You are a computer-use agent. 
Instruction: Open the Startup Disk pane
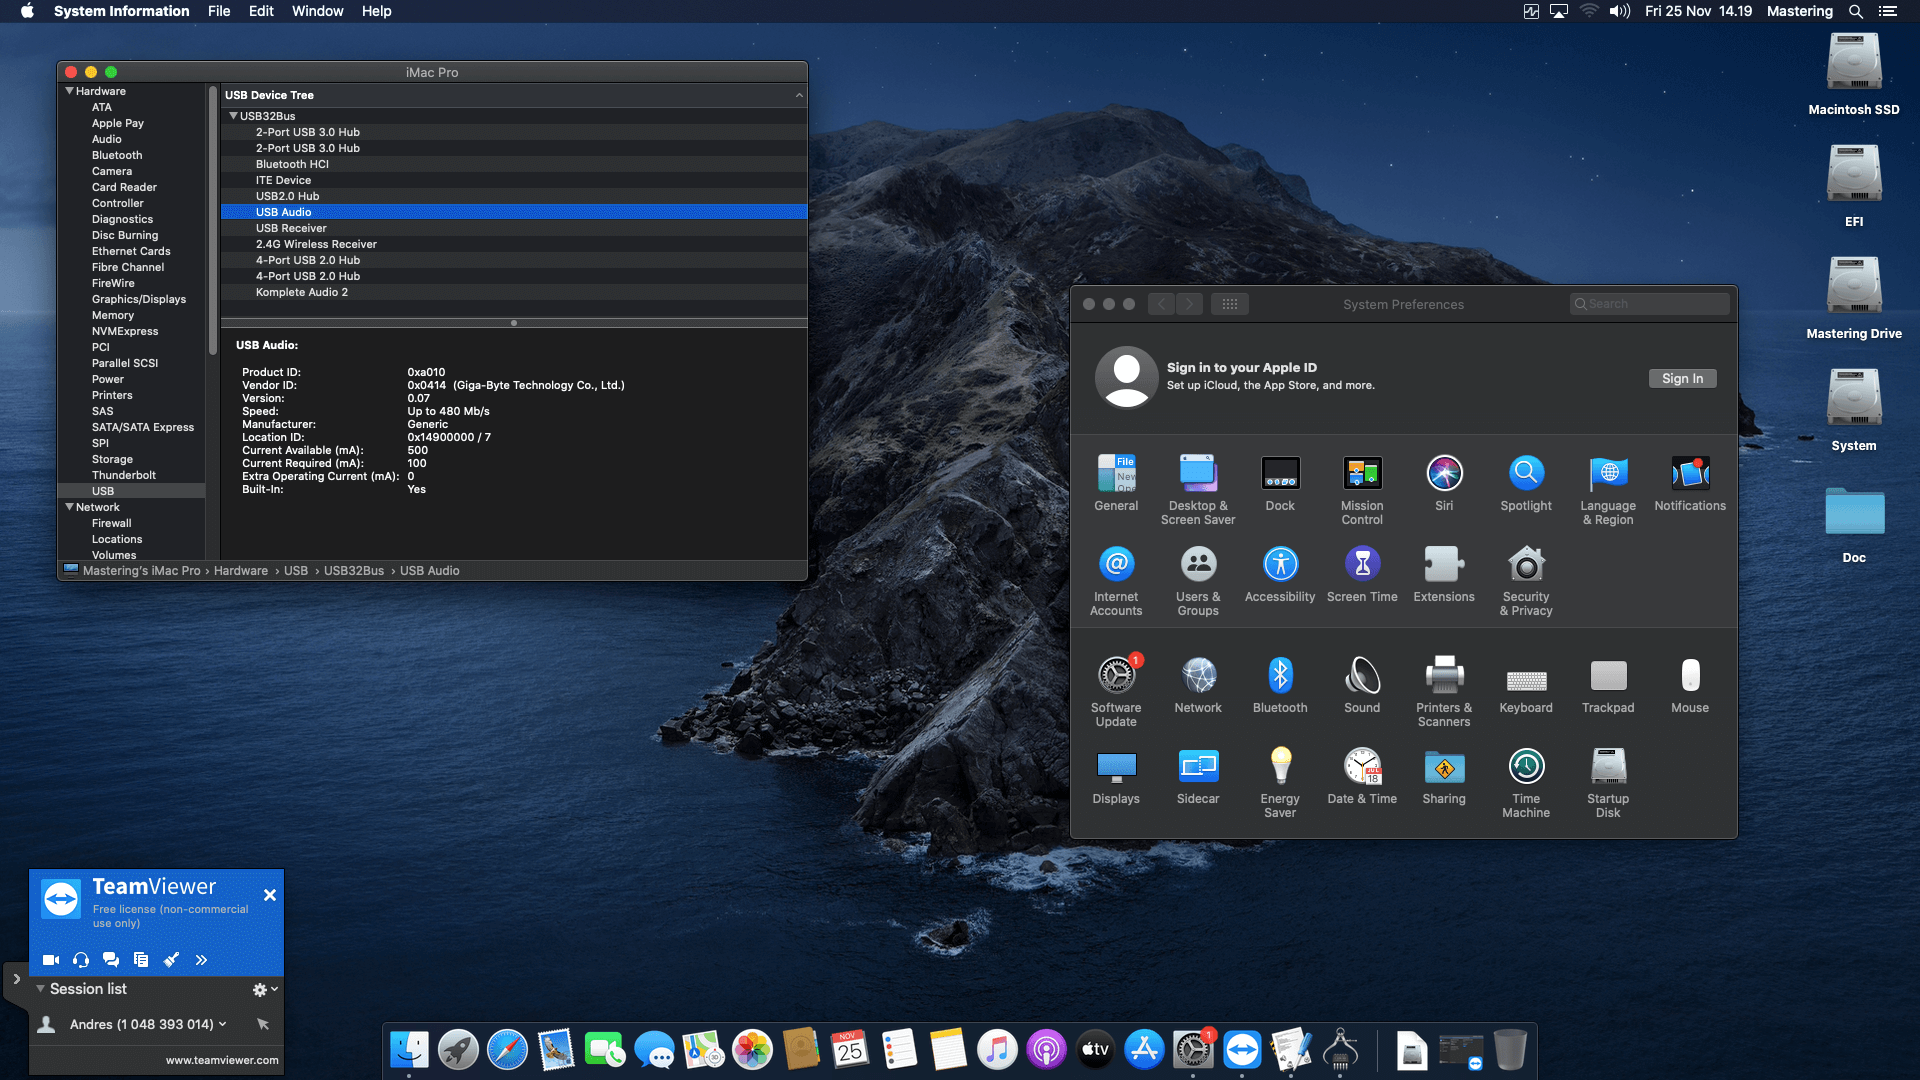tap(1607, 768)
